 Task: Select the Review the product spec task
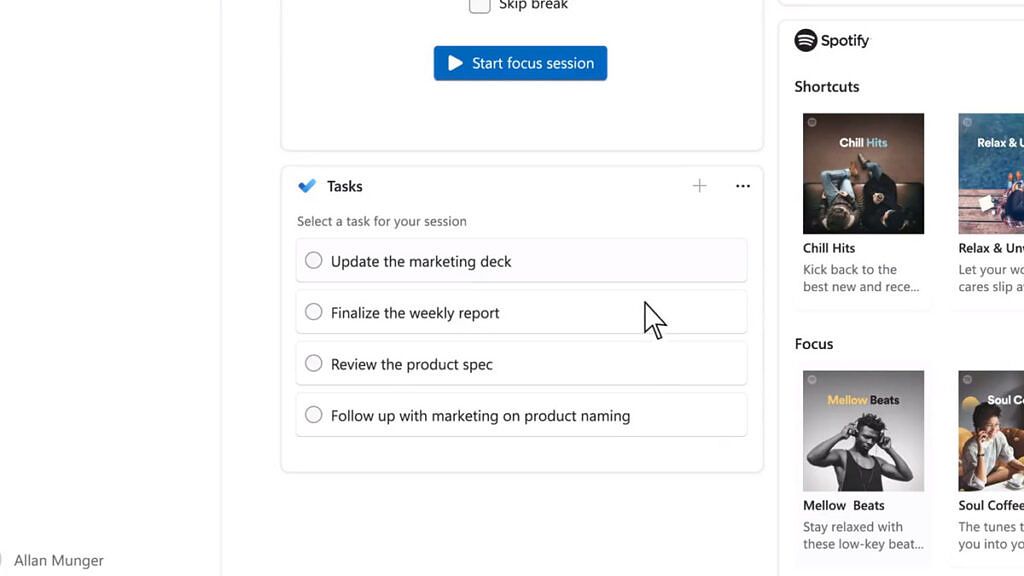[x=313, y=364]
